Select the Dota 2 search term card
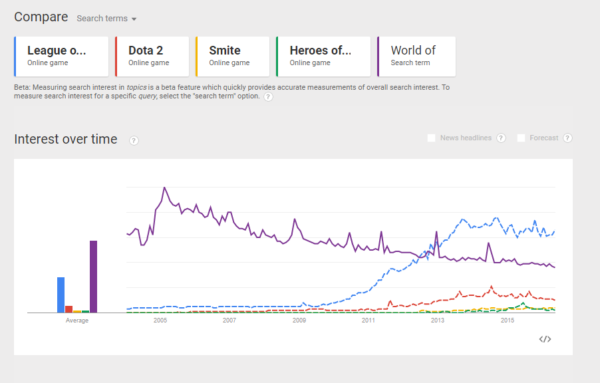This screenshot has height=383, width=600. tap(152, 57)
